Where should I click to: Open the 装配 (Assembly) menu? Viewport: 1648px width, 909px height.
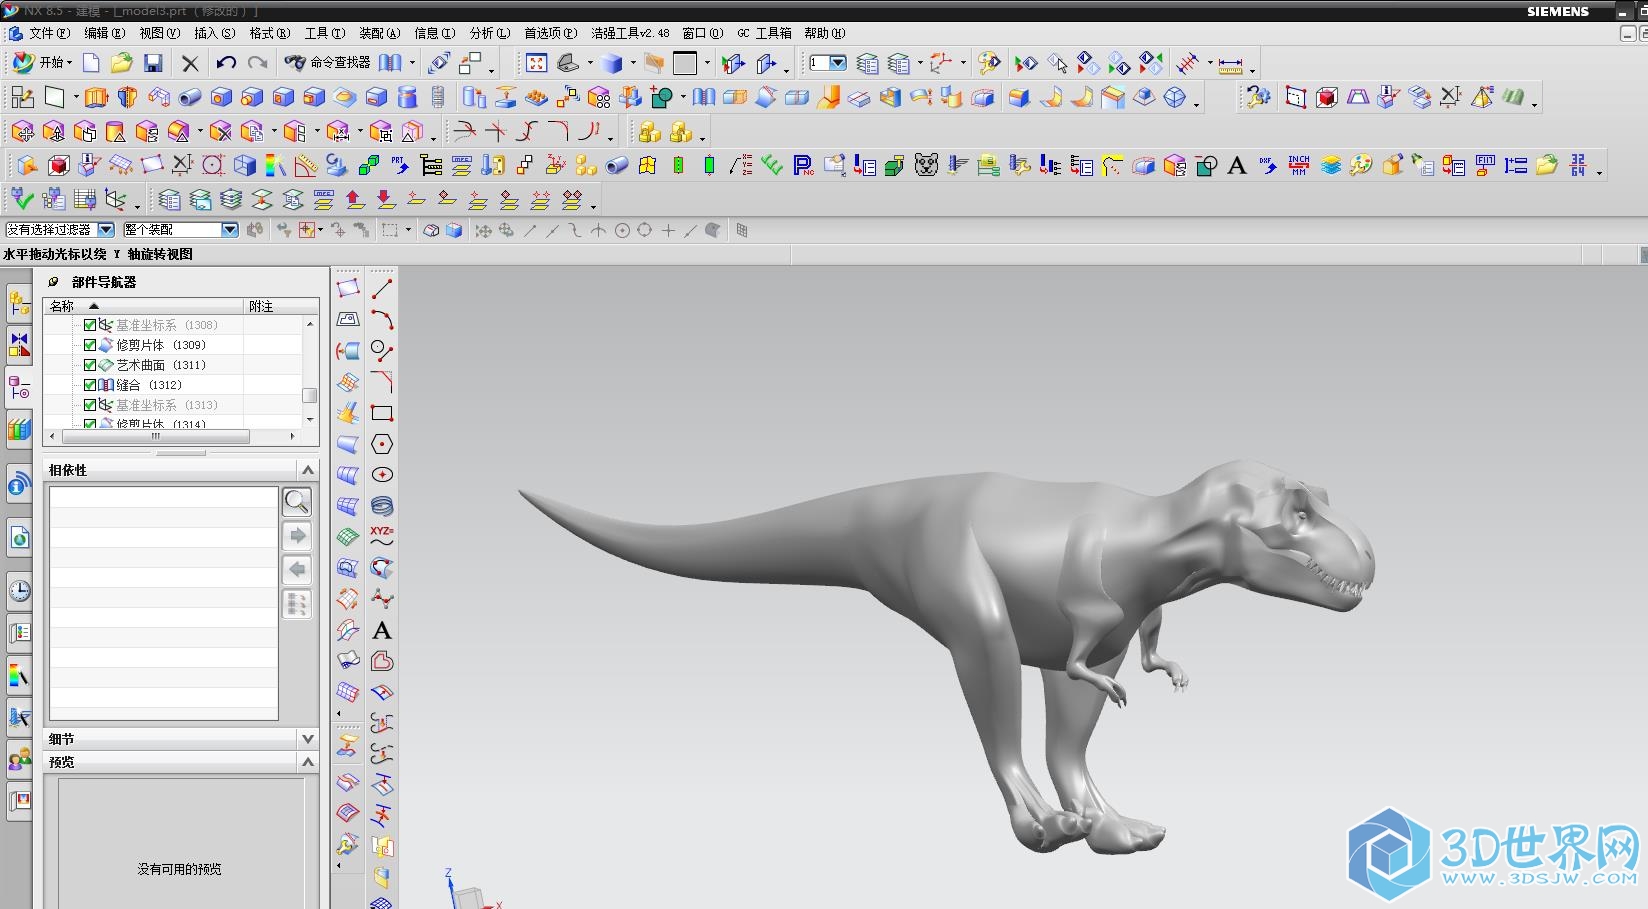pyautogui.click(x=379, y=33)
